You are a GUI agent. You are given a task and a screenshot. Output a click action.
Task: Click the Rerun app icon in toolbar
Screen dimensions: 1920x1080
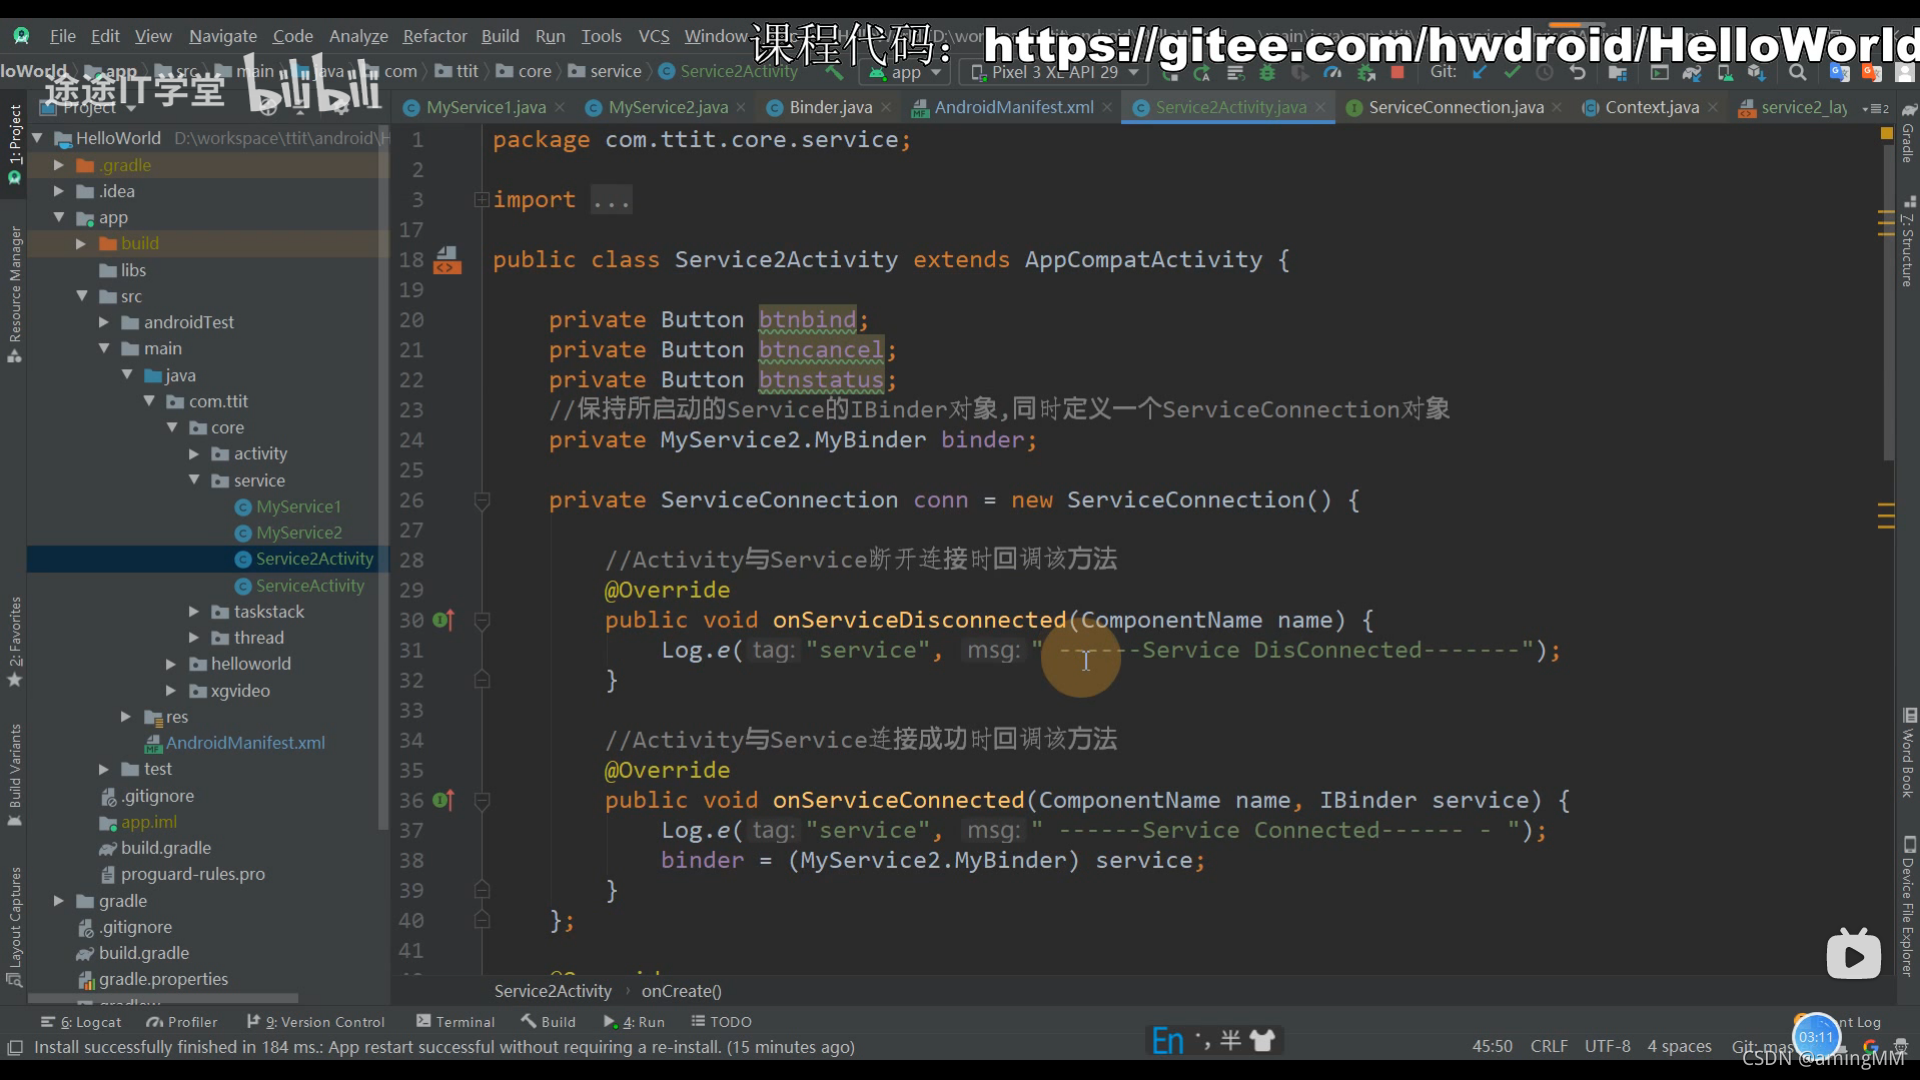1169,72
